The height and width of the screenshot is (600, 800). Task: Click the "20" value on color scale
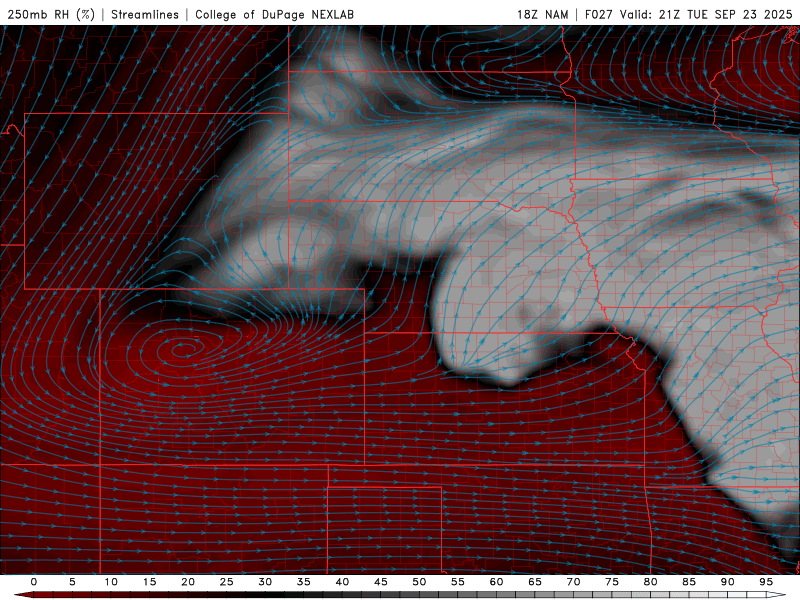pyautogui.click(x=188, y=582)
